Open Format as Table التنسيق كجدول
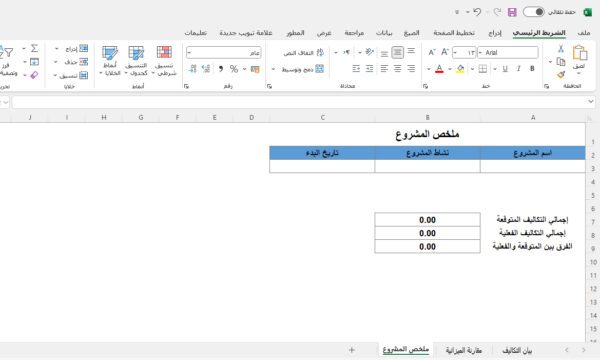The height and width of the screenshot is (360, 600). coord(136,61)
